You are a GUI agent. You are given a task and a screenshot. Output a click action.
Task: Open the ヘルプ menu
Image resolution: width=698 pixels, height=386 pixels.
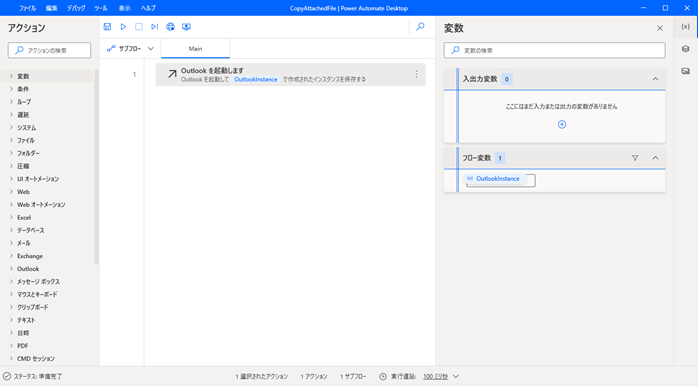148,8
